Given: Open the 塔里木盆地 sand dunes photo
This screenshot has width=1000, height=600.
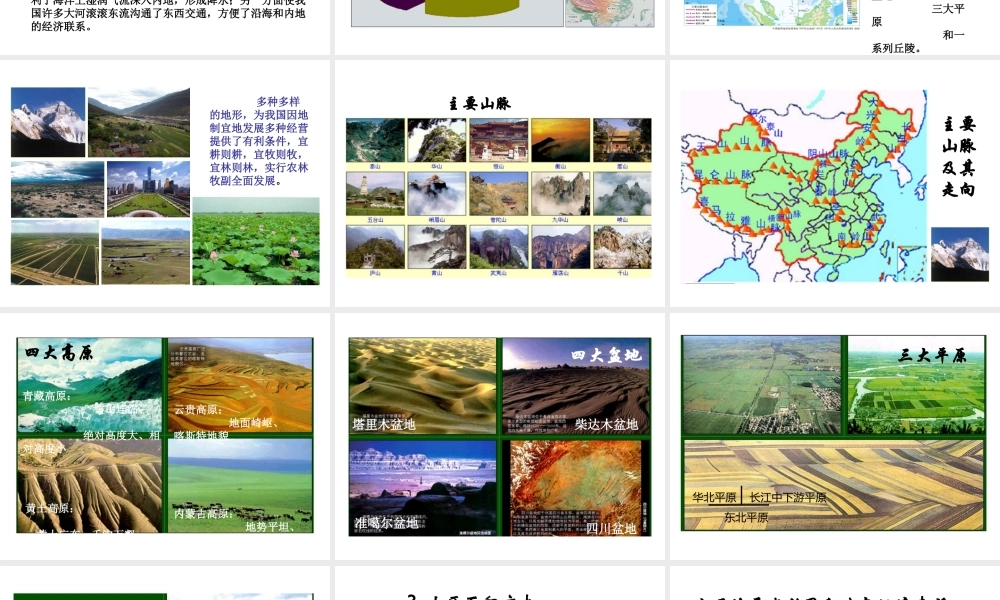Looking at the screenshot, I should [x=422, y=386].
